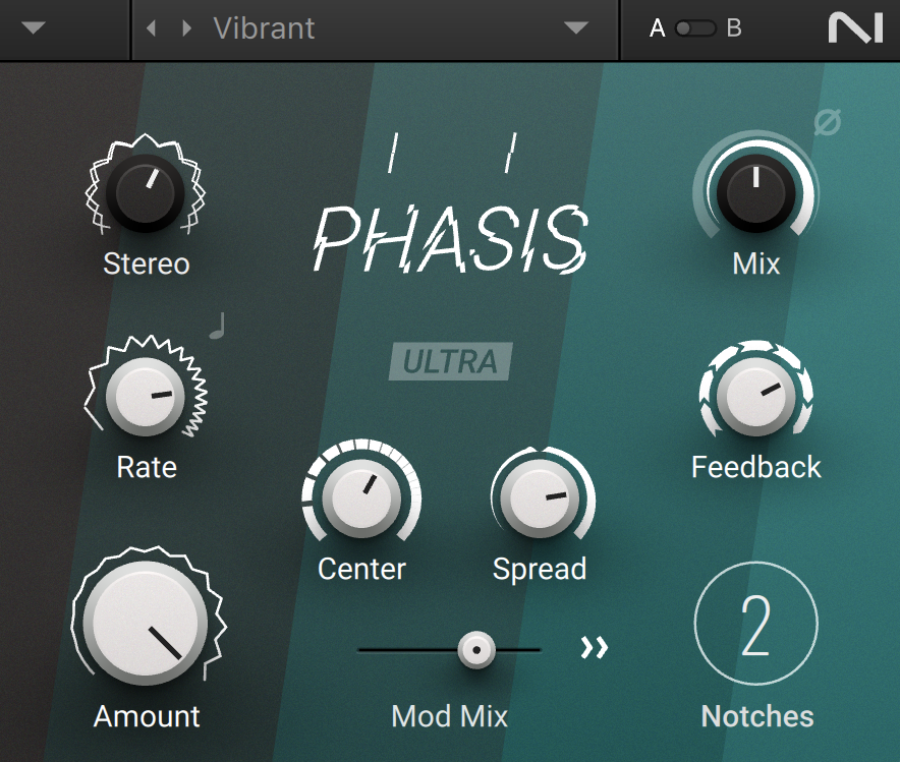This screenshot has height=762, width=900.
Task: Click the PHASIS logo
Action: (451, 238)
